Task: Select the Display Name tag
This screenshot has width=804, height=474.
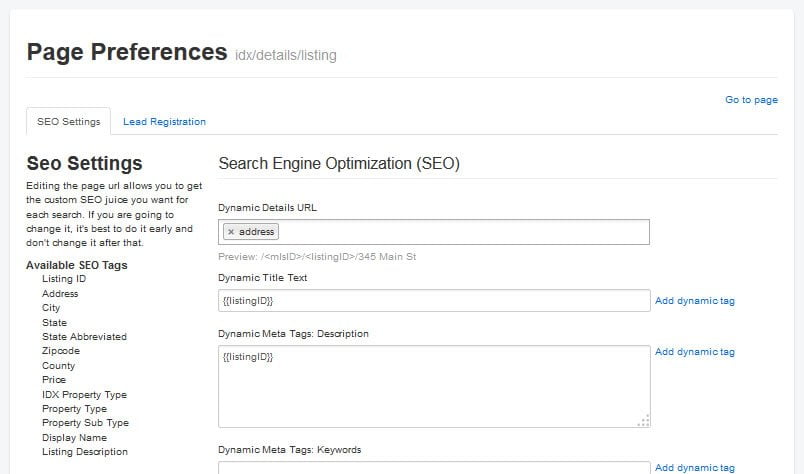Action: [x=74, y=438]
